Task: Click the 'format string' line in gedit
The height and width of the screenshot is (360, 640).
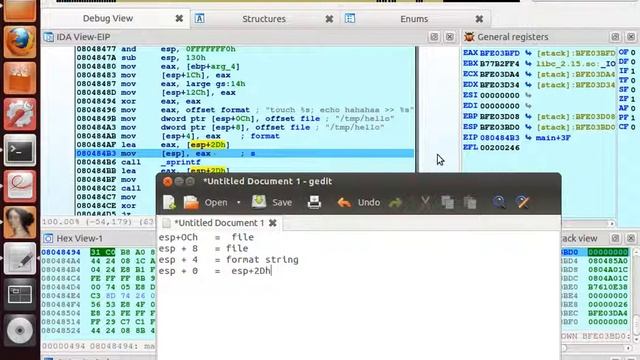Action: pyautogui.click(x=229, y=260)
